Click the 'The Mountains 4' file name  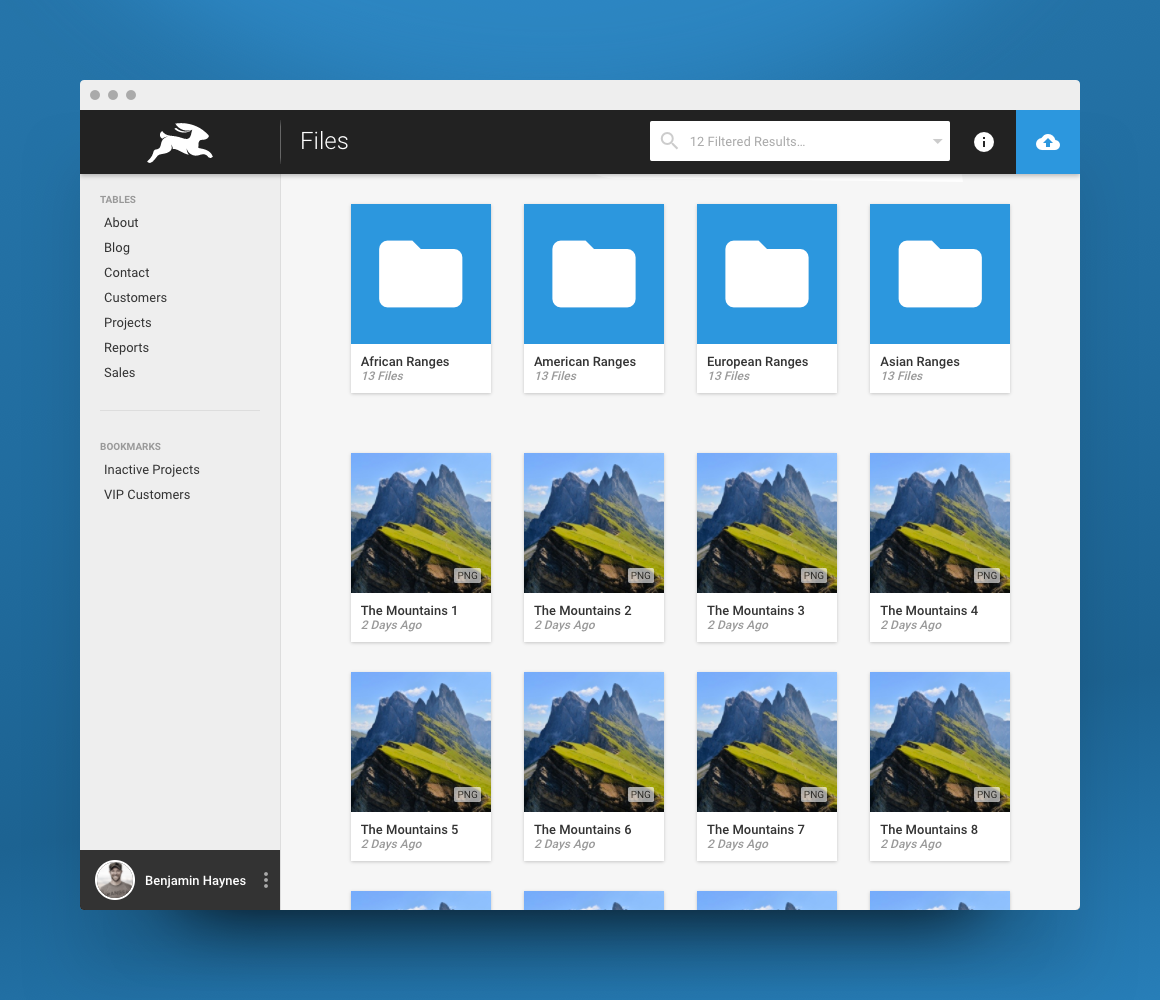tap(929, 611)
